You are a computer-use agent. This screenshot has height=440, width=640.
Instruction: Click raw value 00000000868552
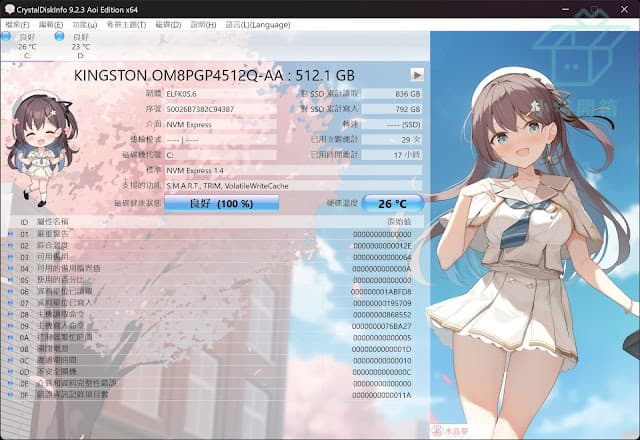382,315
